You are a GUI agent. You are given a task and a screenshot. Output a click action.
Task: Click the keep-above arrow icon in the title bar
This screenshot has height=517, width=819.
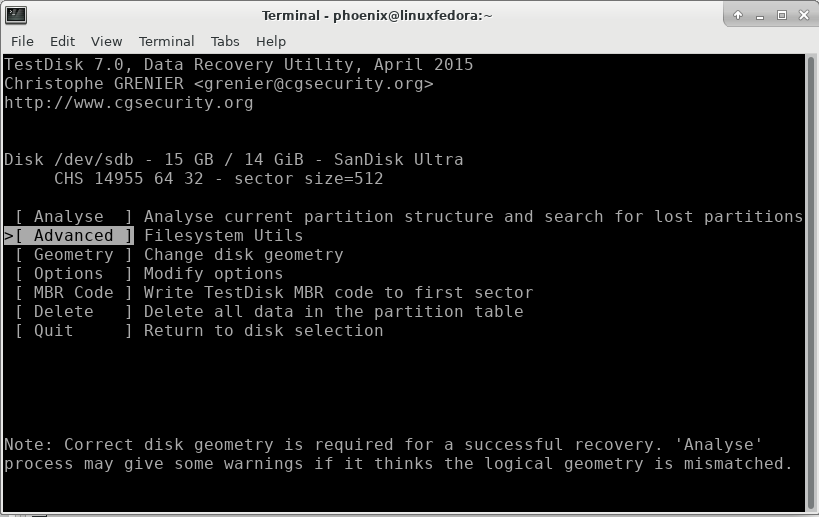738,15
